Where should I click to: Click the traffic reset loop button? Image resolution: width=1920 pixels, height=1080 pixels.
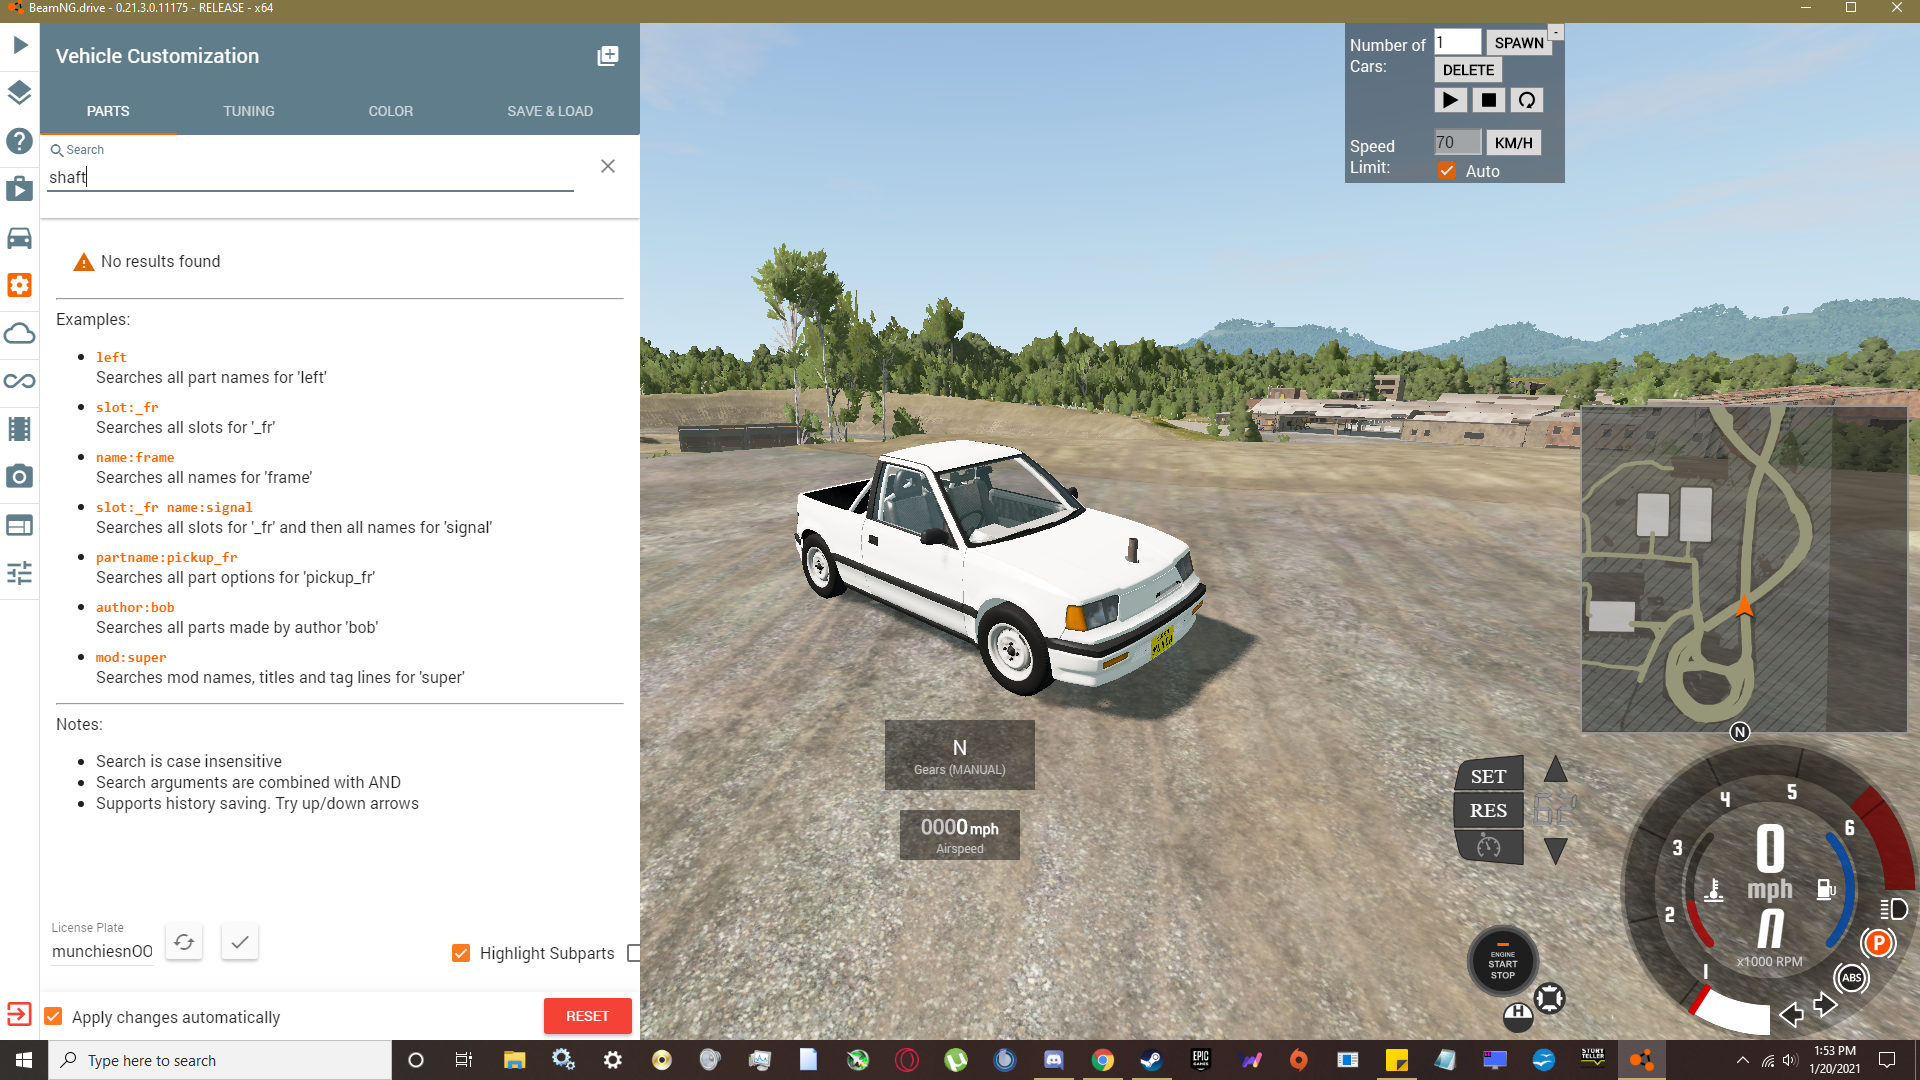1527,100
